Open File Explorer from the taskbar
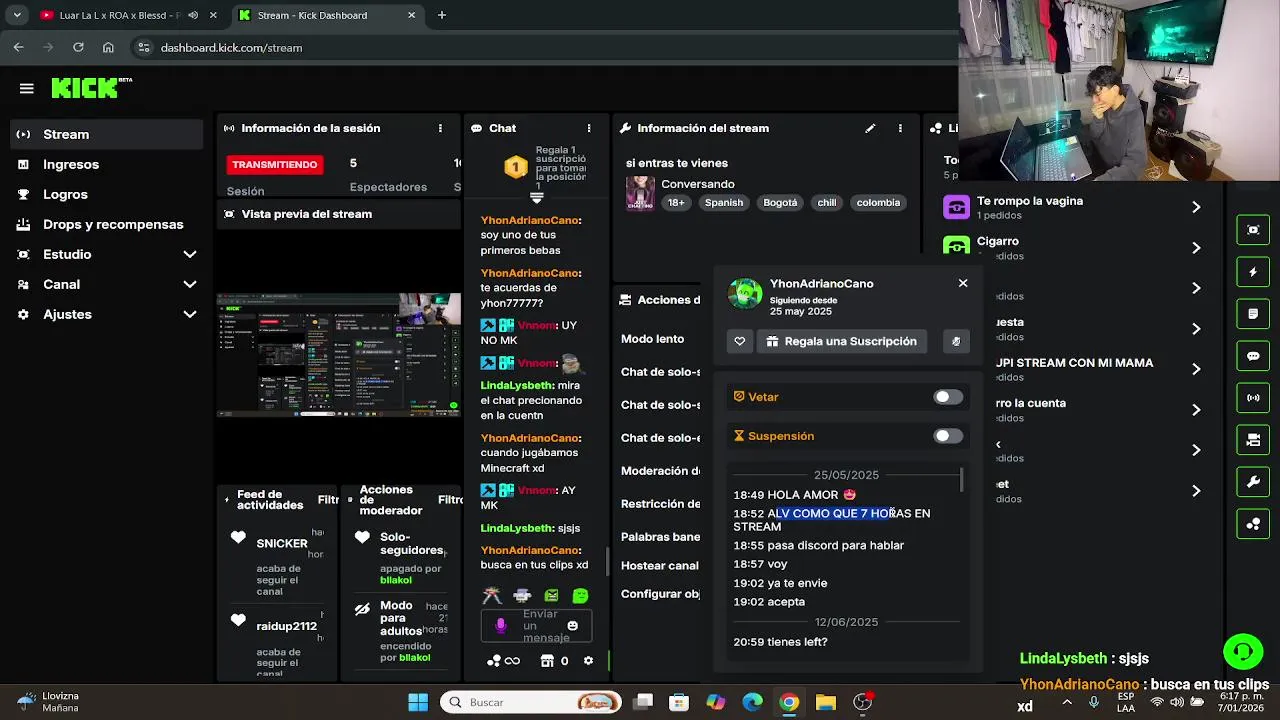 pos(825,702)
